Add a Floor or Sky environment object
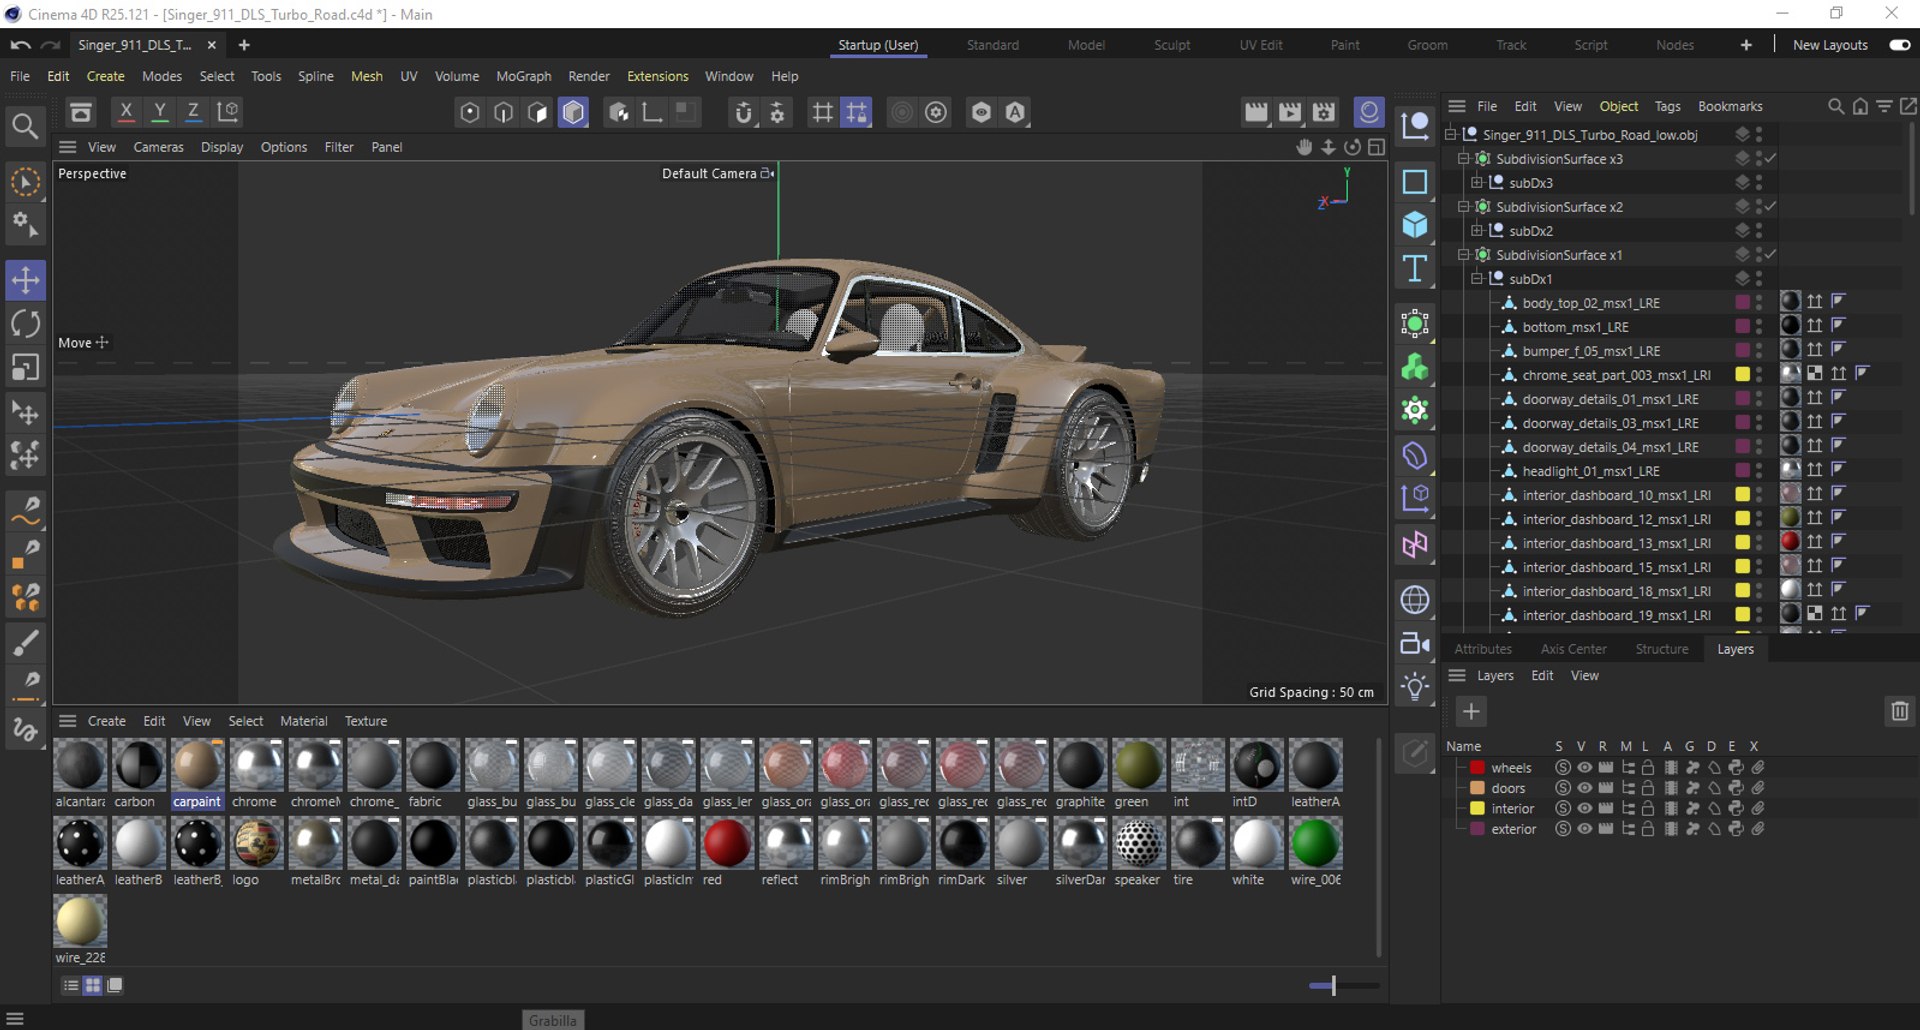The image size is (1920, 1030). point(1415,600)
